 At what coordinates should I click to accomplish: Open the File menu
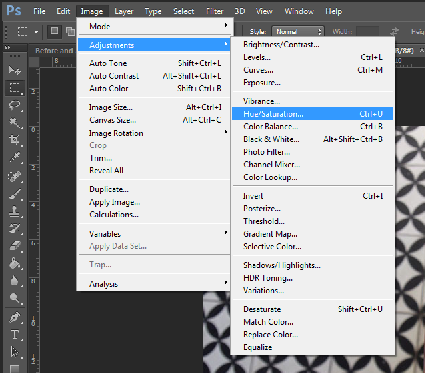(x=39, y=11)
